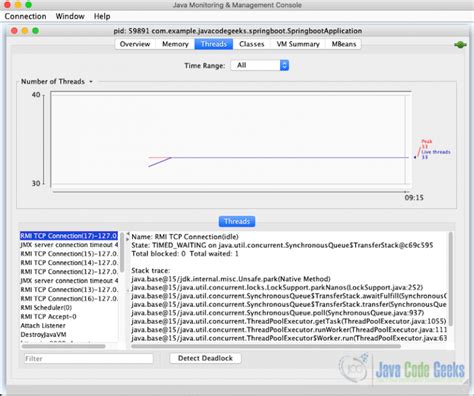
Task: Open the Connection menu
Action: [x=25, y=16]
